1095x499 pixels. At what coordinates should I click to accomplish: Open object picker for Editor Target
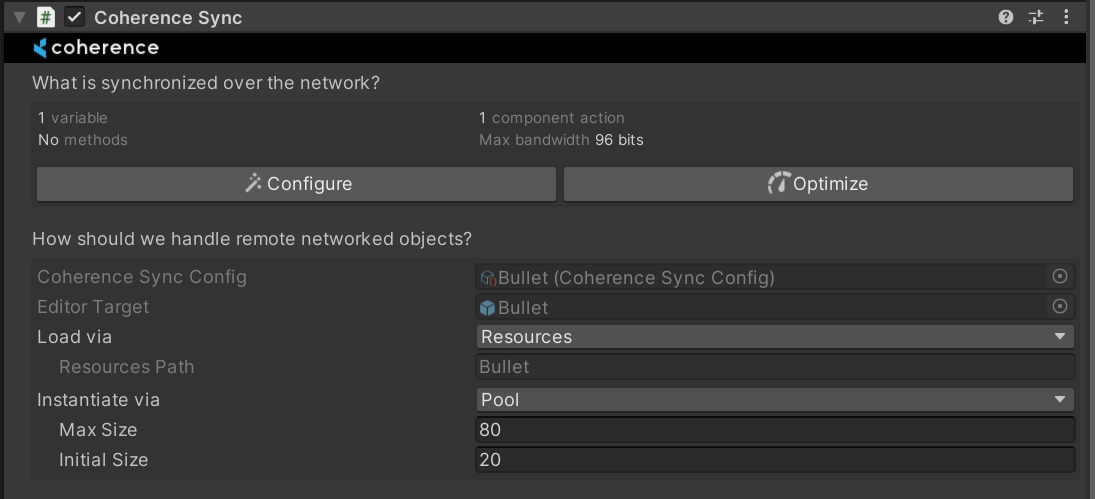click(1060, 307)
